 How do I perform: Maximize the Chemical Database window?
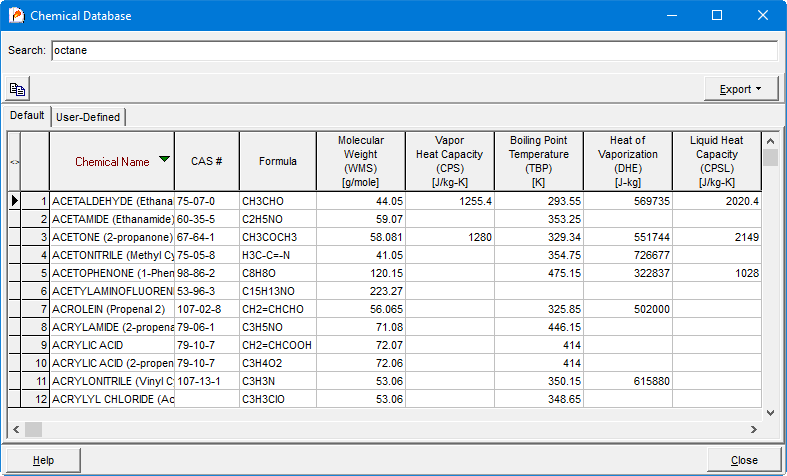coord(717,15)
